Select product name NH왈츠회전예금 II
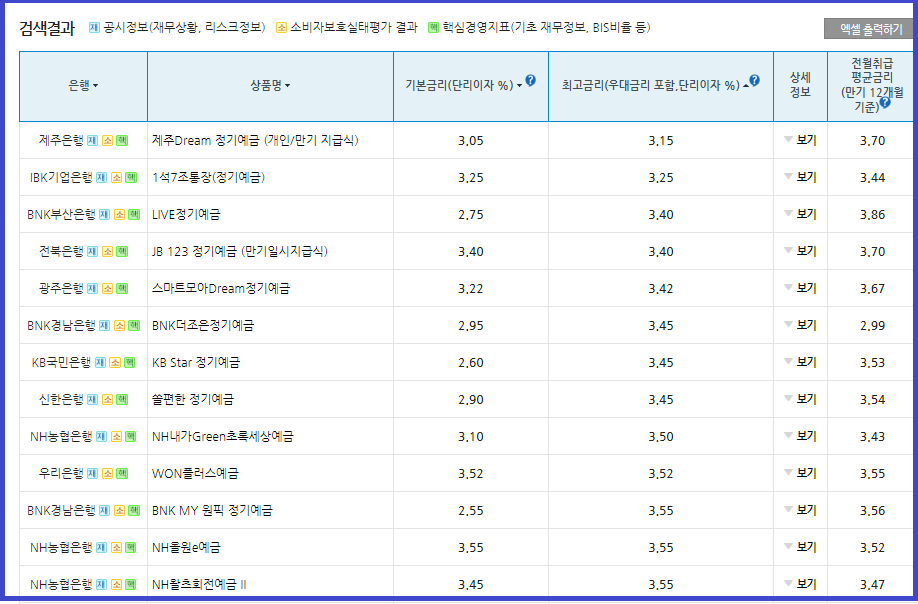 coord(199,584)
